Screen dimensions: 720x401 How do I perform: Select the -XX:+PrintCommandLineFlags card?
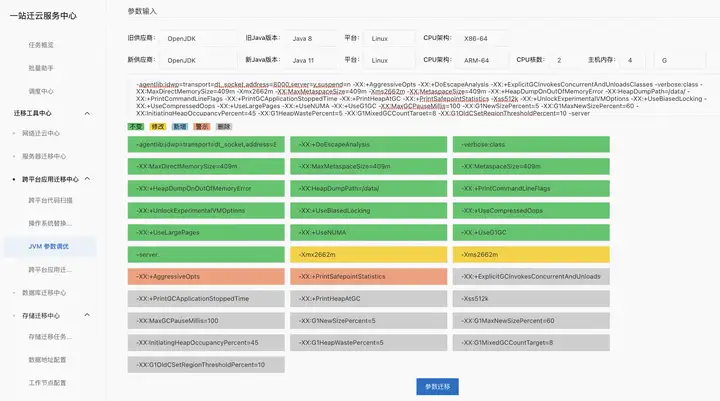tap(531, 188)
